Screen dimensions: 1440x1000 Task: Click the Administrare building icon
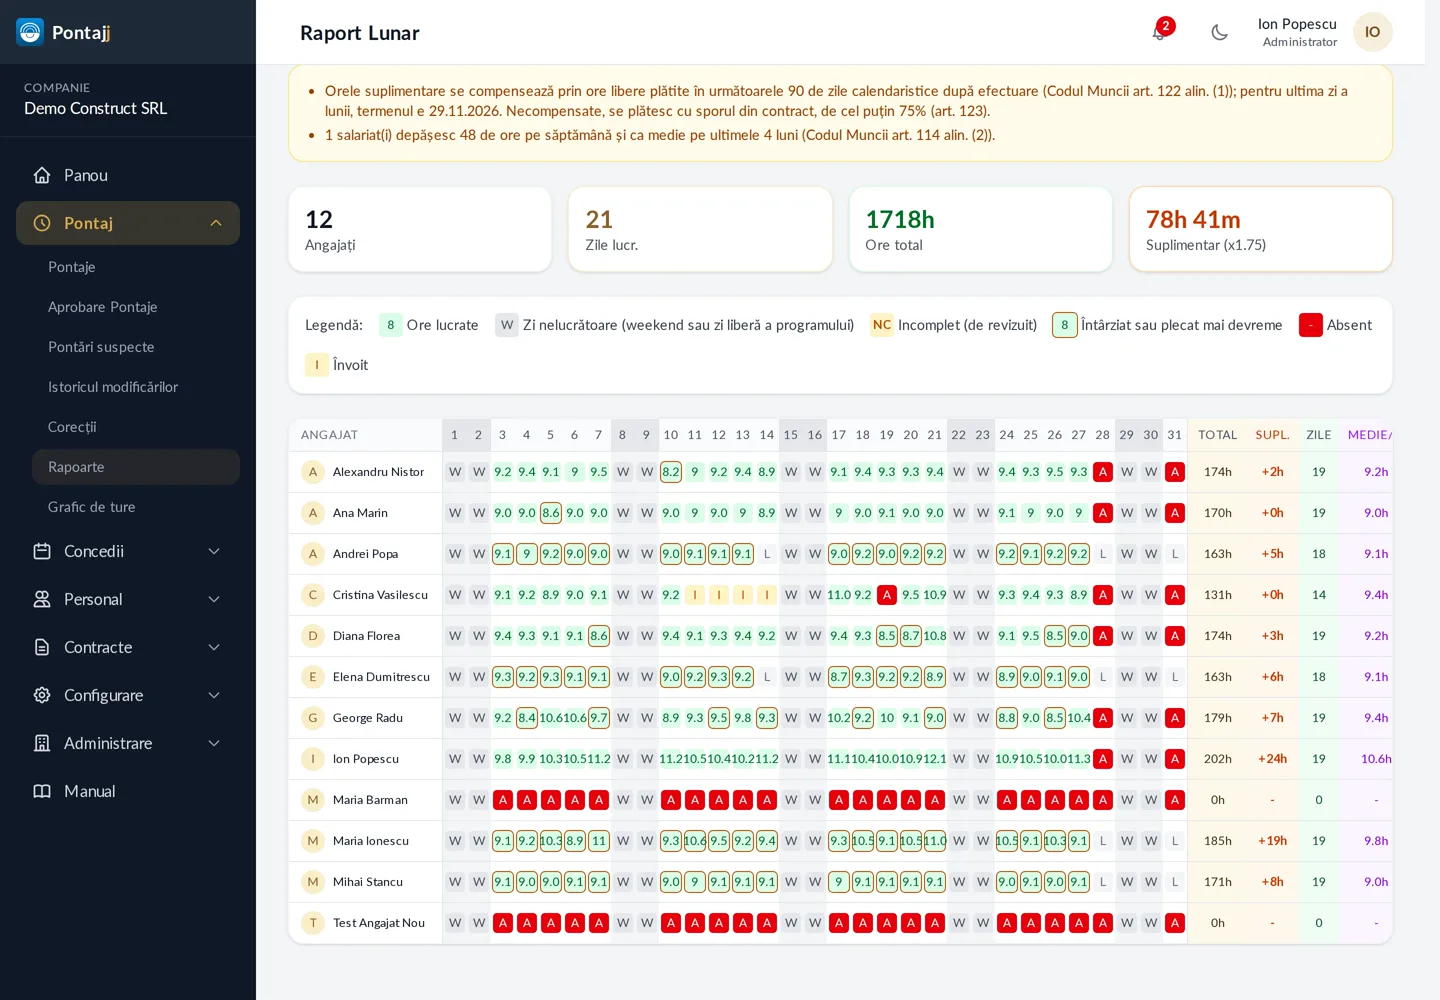pos(42,743)
